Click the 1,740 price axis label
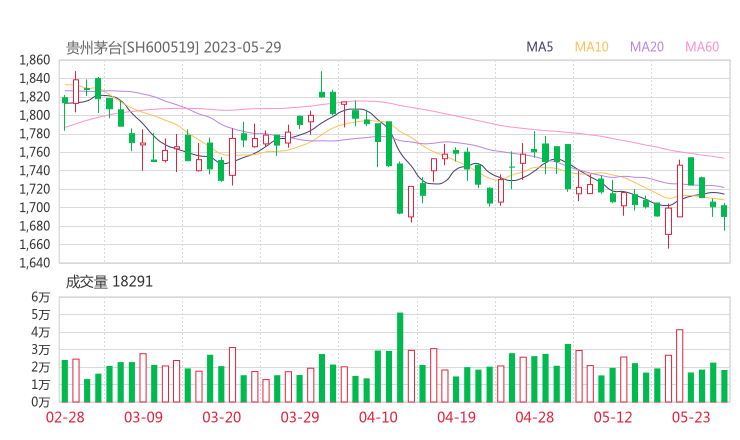Viewport: 740px width, 440px height. coord(34,170)
